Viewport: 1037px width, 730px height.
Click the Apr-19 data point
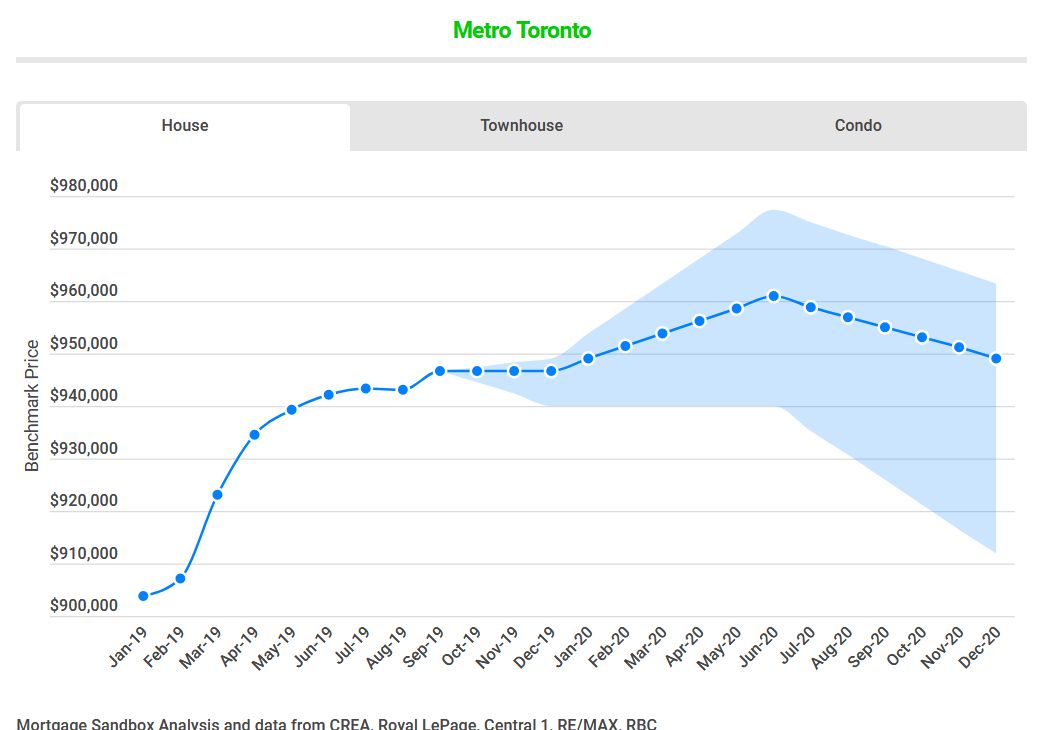click(255, 434)
